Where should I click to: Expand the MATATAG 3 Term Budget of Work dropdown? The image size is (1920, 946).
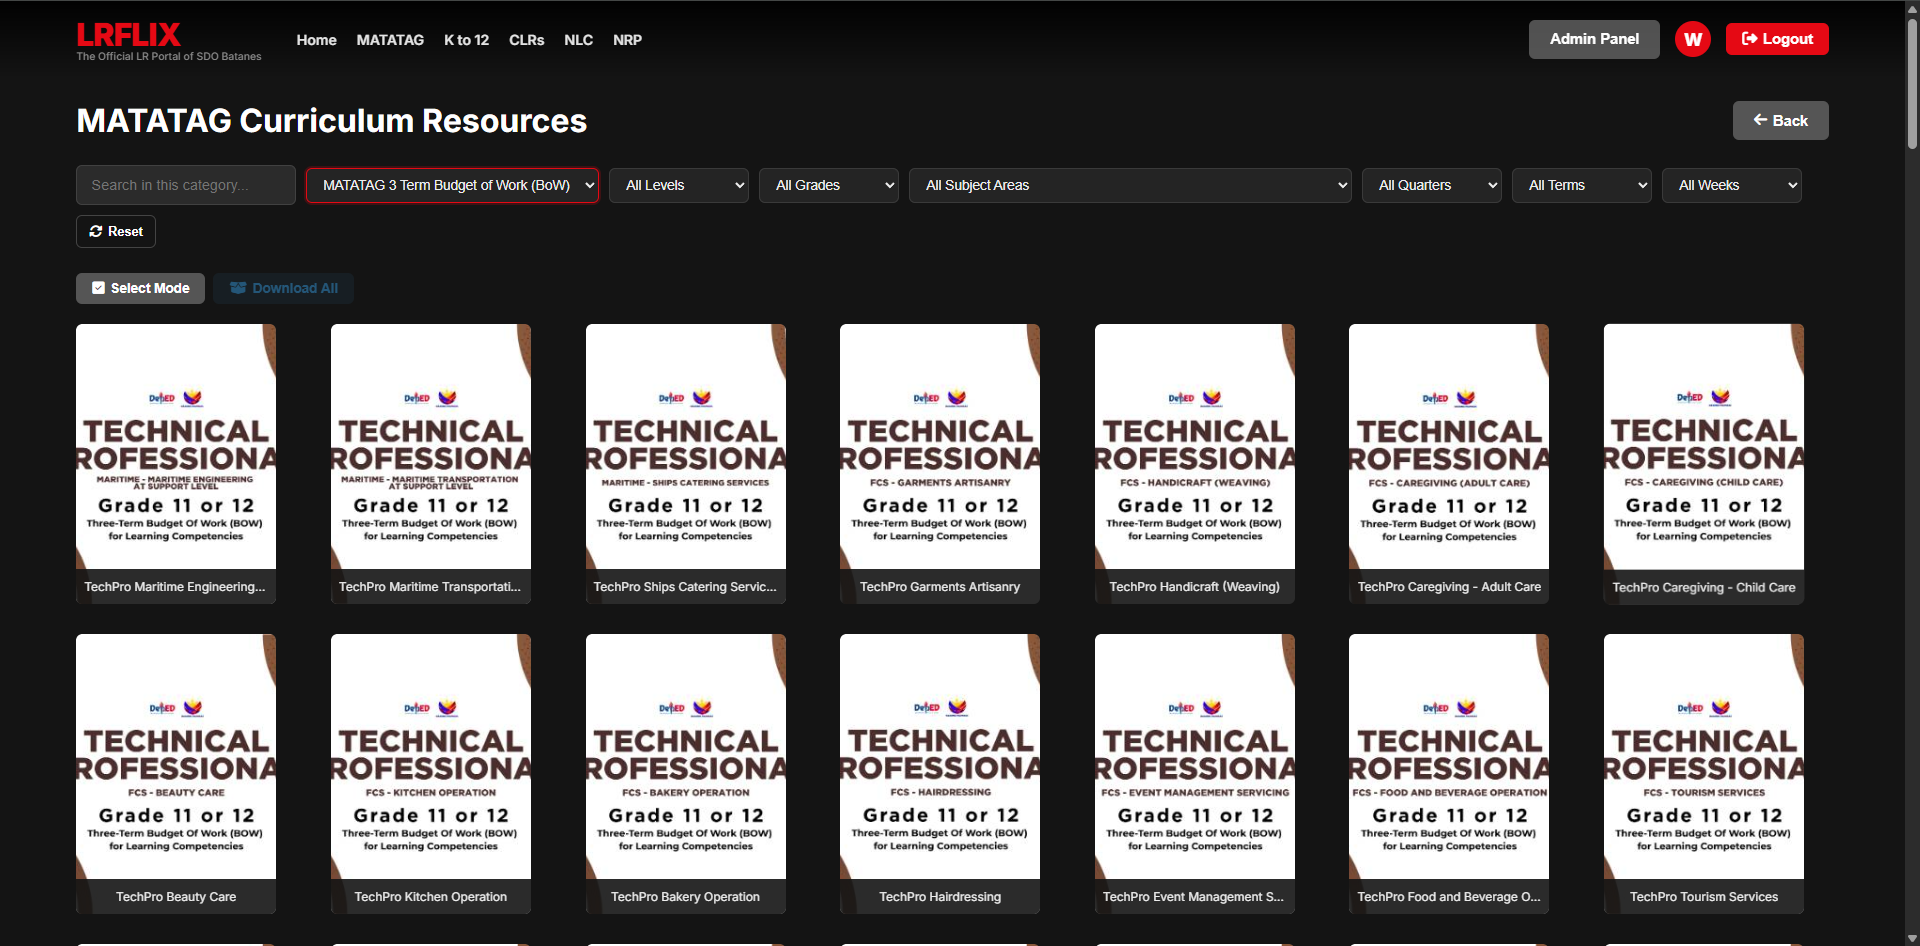(453, 185)
